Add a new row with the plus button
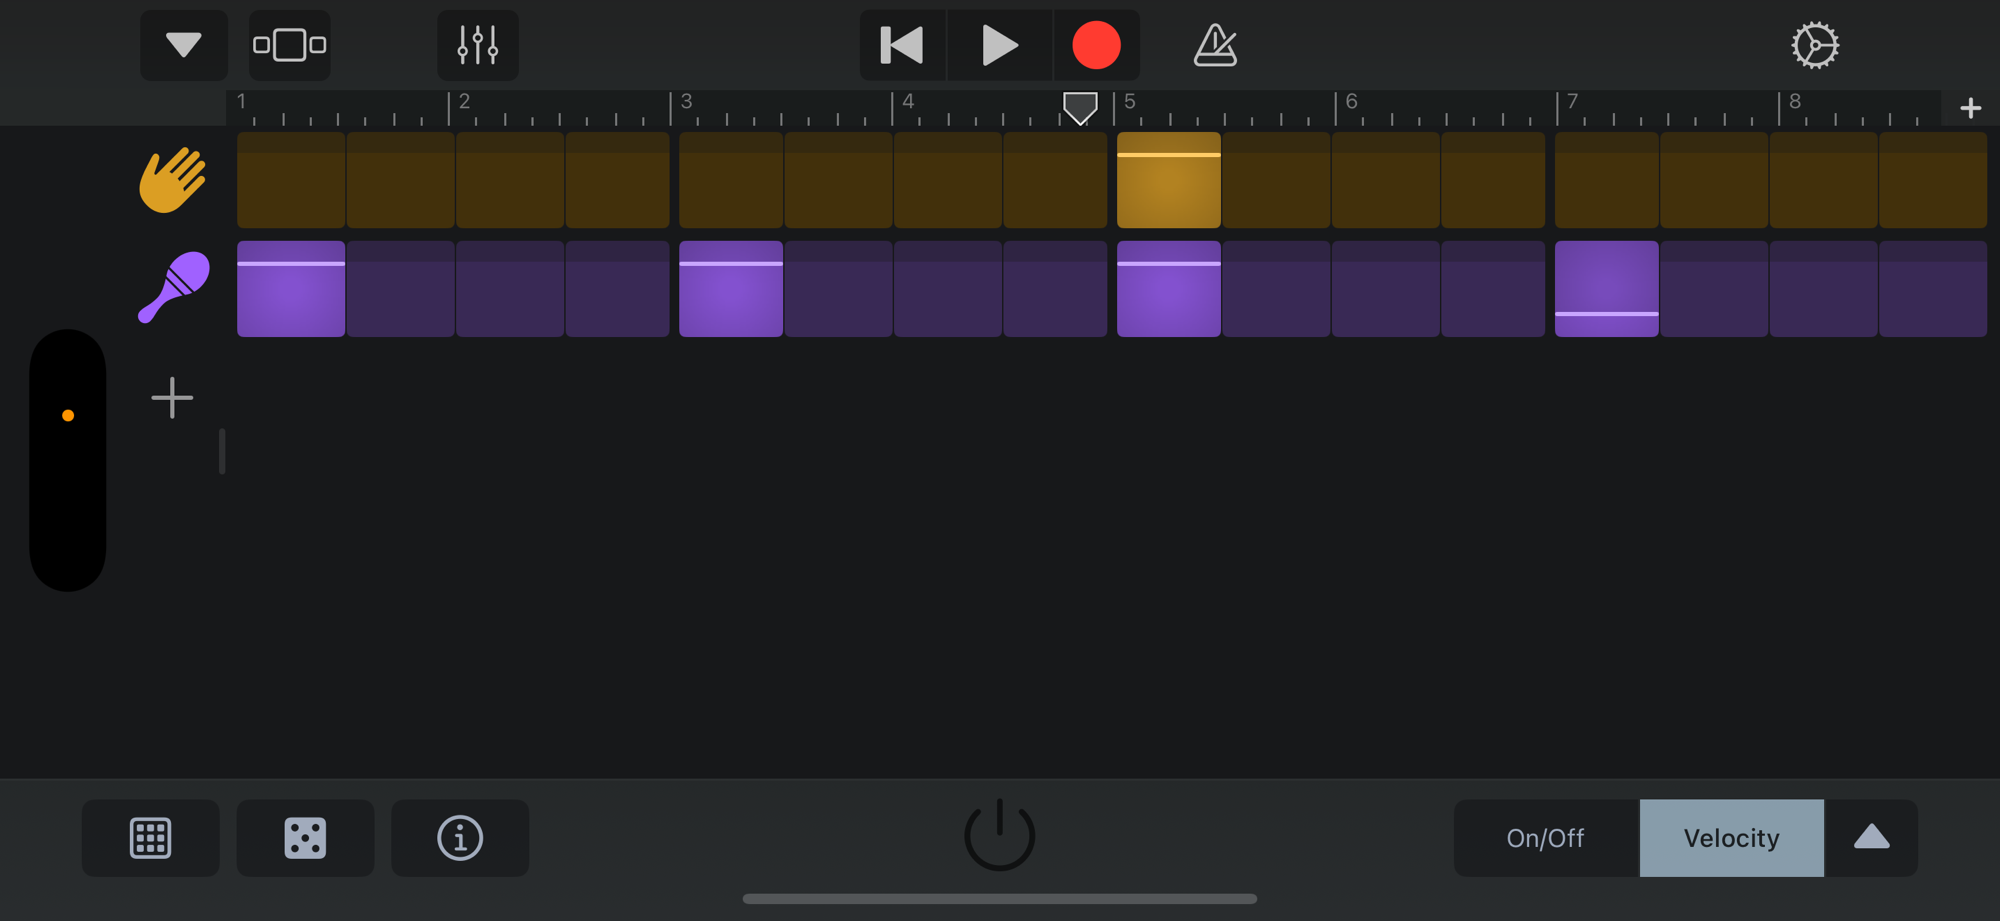 coord(172,397)
